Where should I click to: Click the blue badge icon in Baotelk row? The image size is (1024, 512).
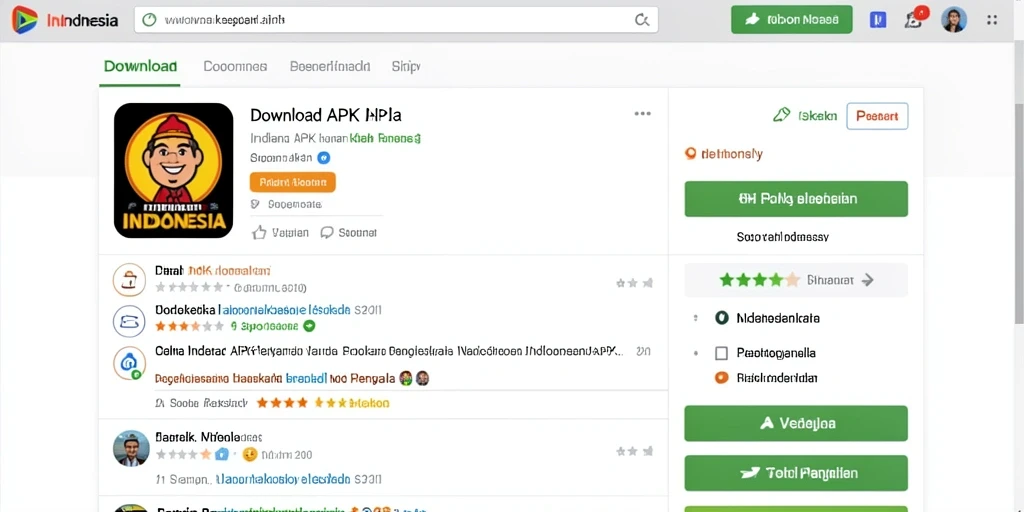click(222, 455)
